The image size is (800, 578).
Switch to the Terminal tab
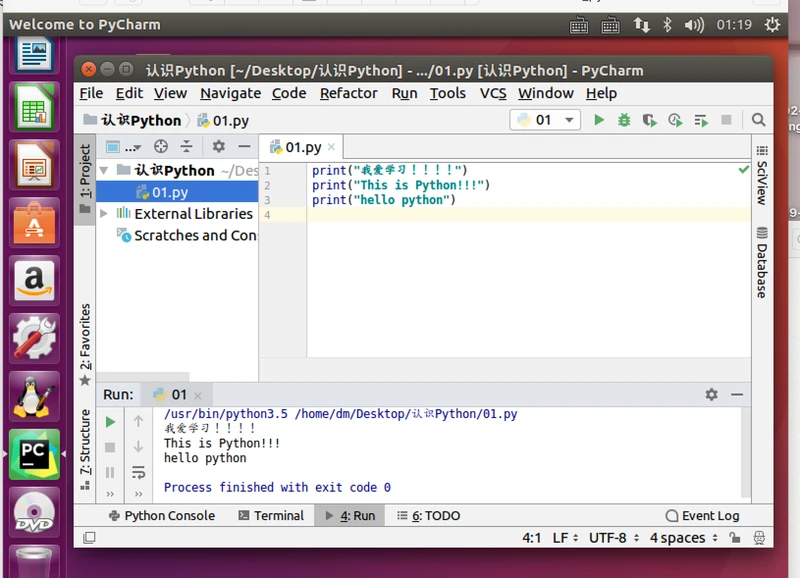[271, 516]
